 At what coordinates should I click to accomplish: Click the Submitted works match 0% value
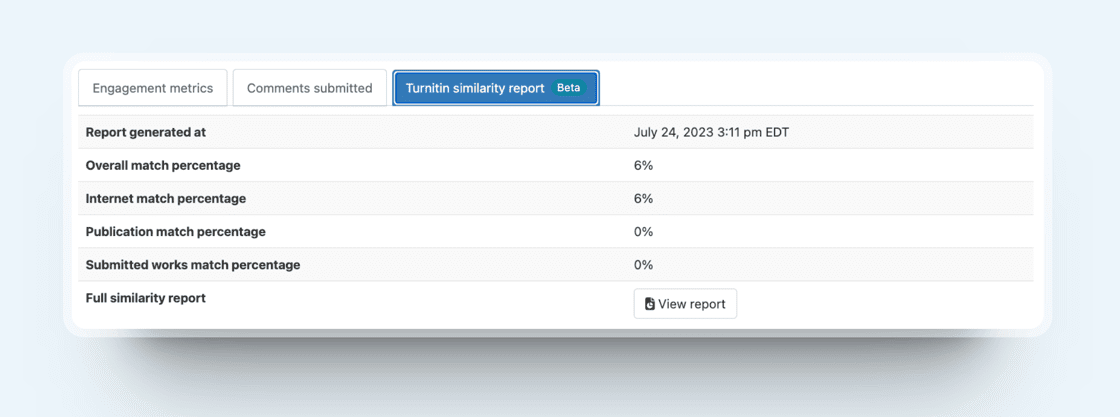coord(643,265)
